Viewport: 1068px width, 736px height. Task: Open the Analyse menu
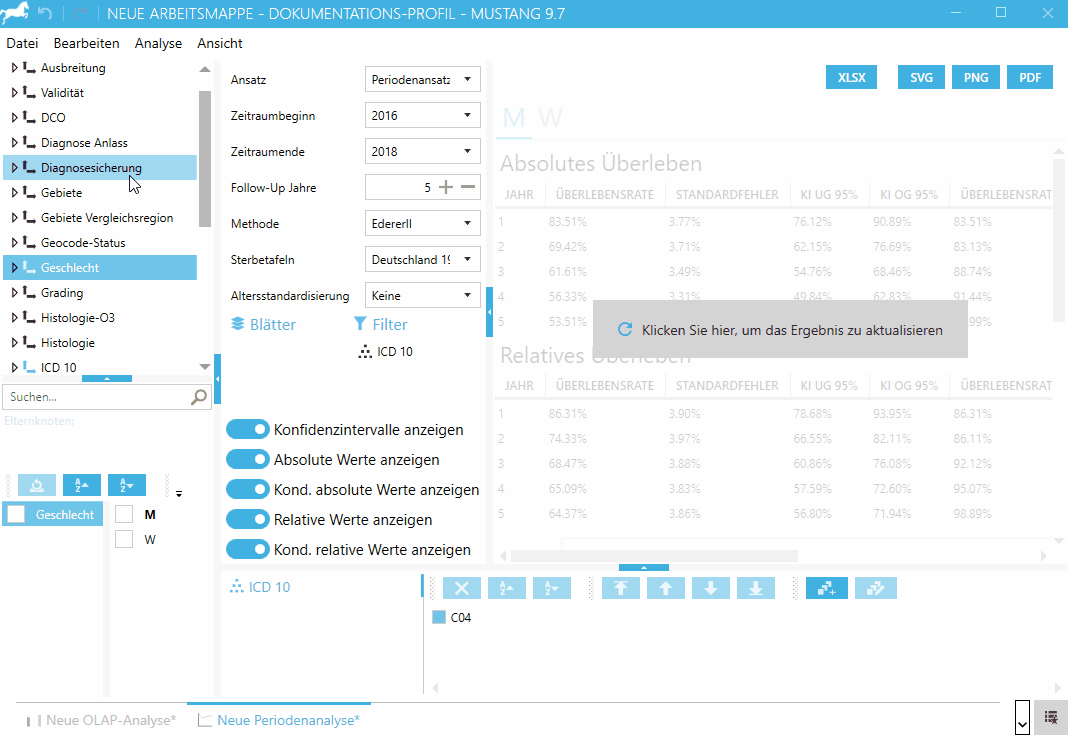tap(158, 43)
